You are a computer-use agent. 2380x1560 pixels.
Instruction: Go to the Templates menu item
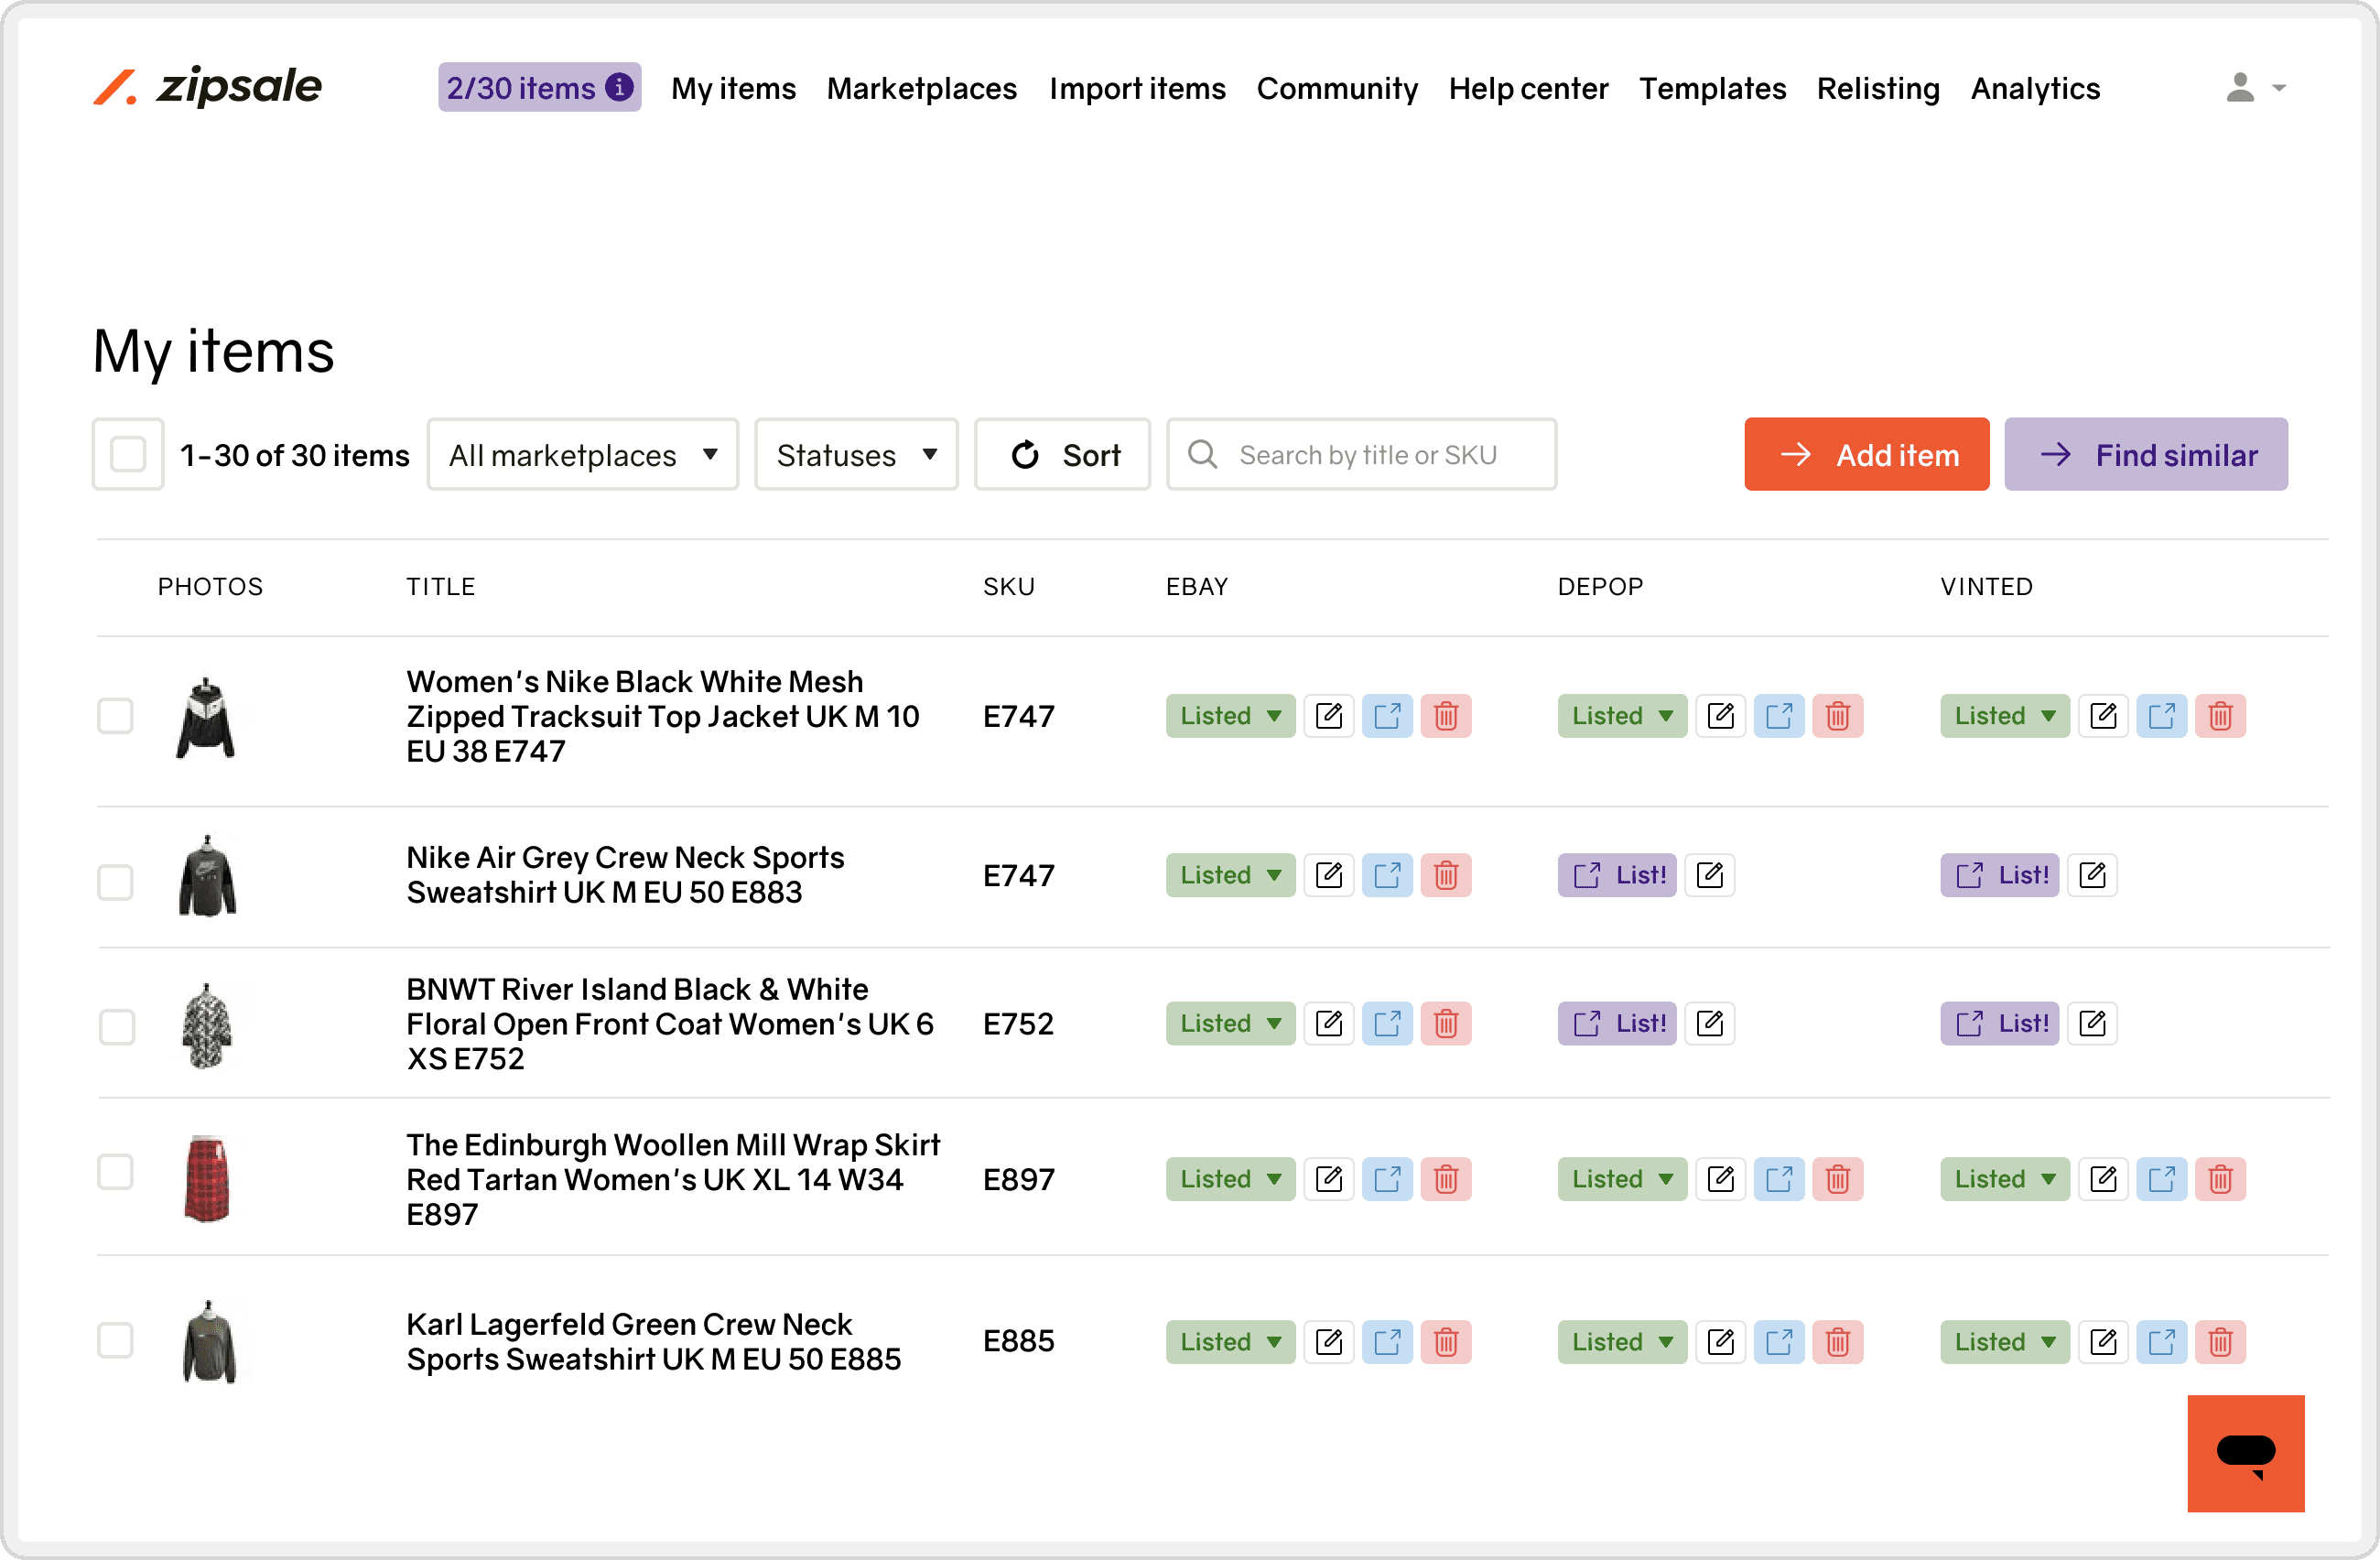point(1711,88)
